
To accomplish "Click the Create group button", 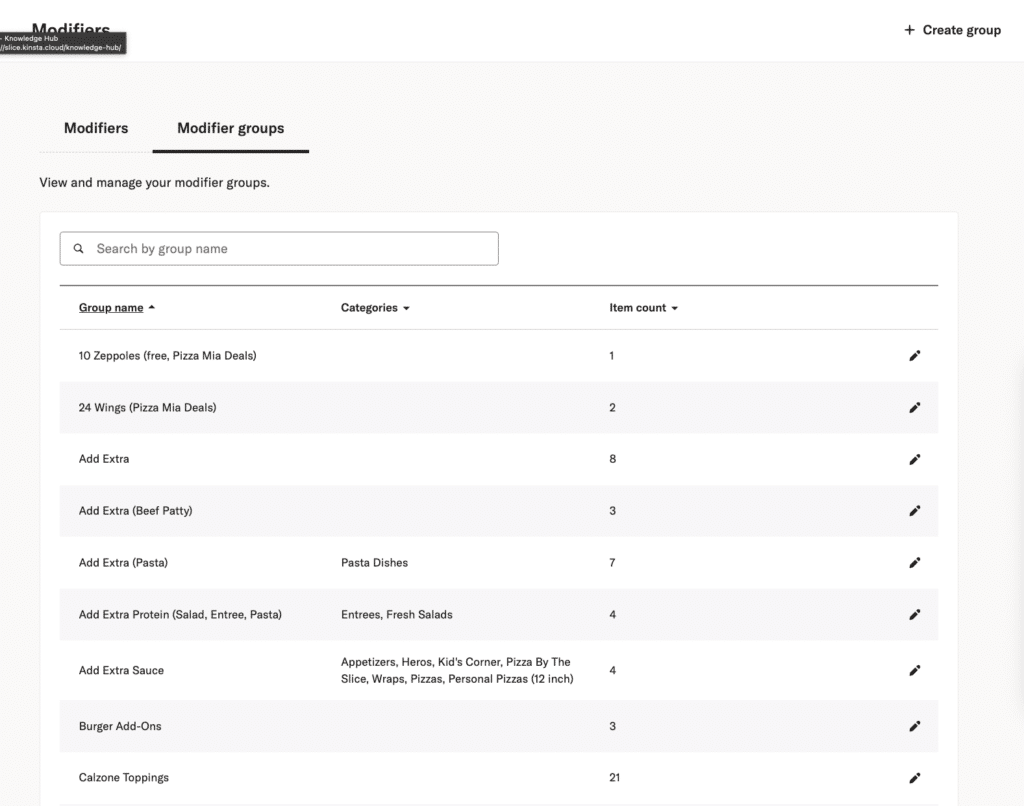I will coord(952,30).
